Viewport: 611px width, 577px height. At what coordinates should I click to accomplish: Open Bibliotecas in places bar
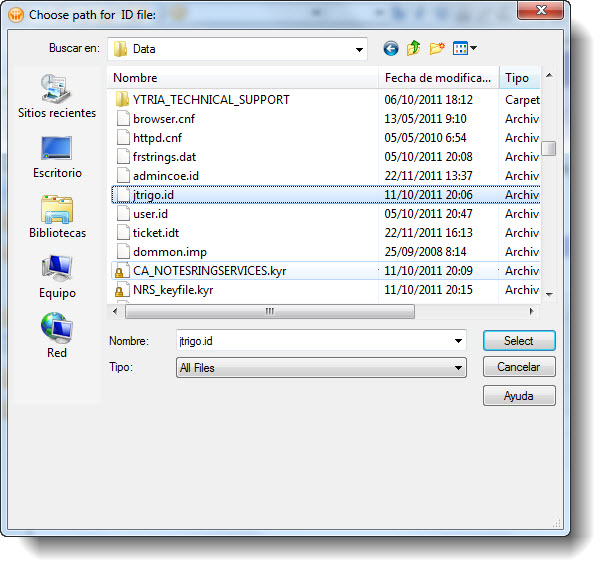tap(57, 216)
